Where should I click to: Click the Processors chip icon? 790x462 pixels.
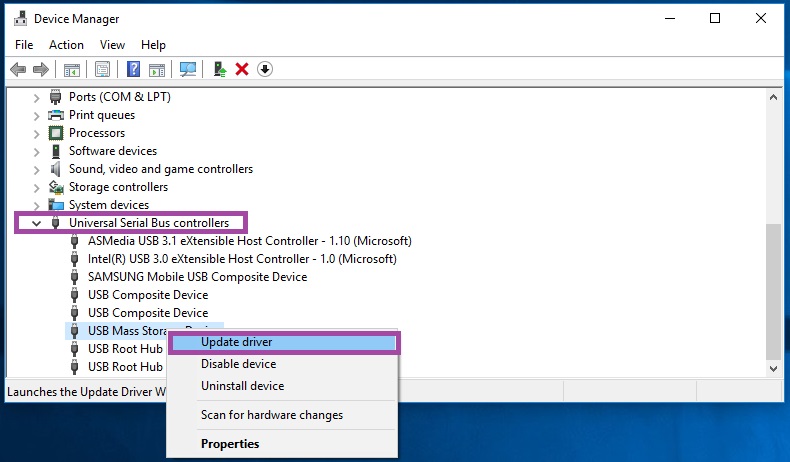55,133
